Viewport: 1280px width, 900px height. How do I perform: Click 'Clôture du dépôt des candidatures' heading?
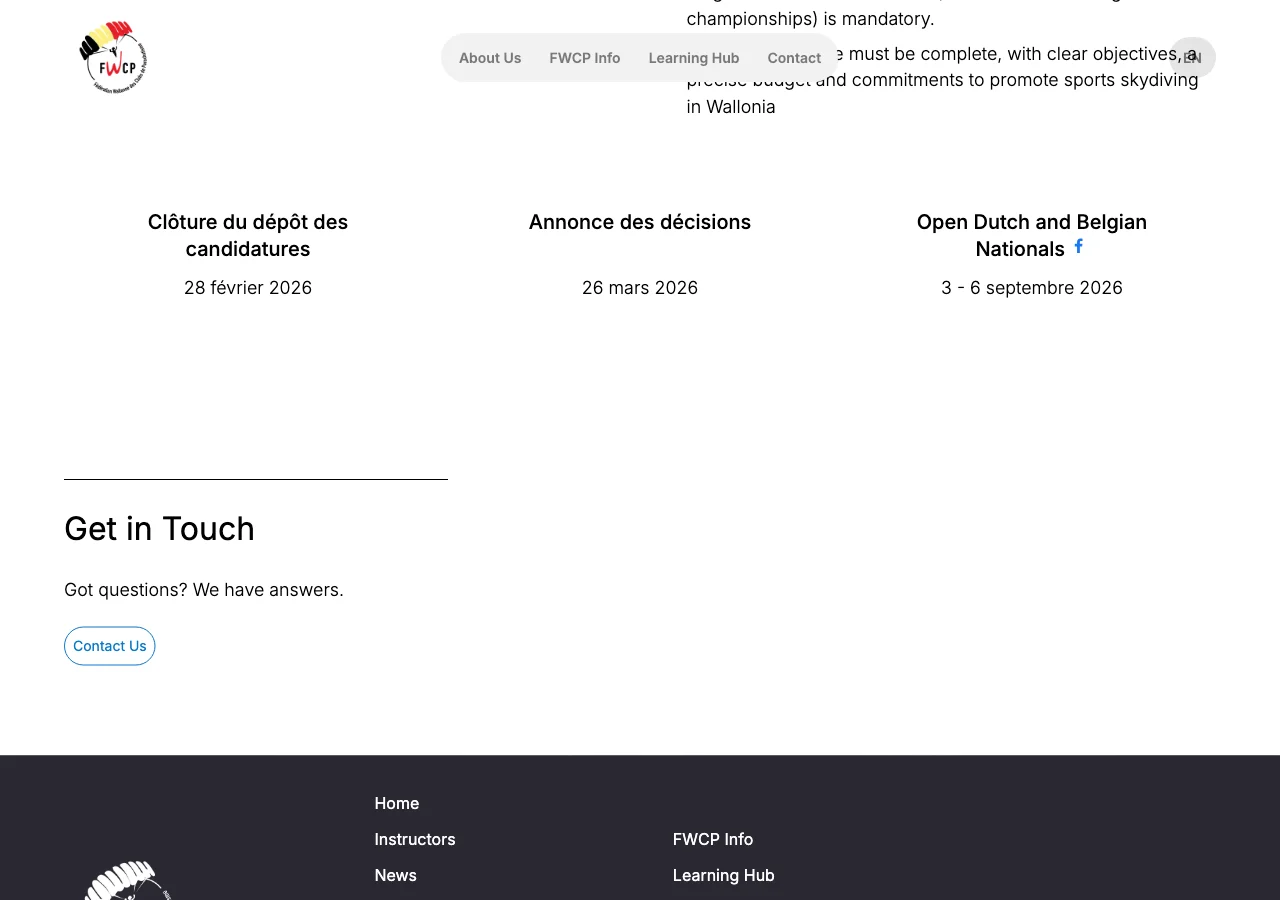pyautogui.click(x=248, y=235)
